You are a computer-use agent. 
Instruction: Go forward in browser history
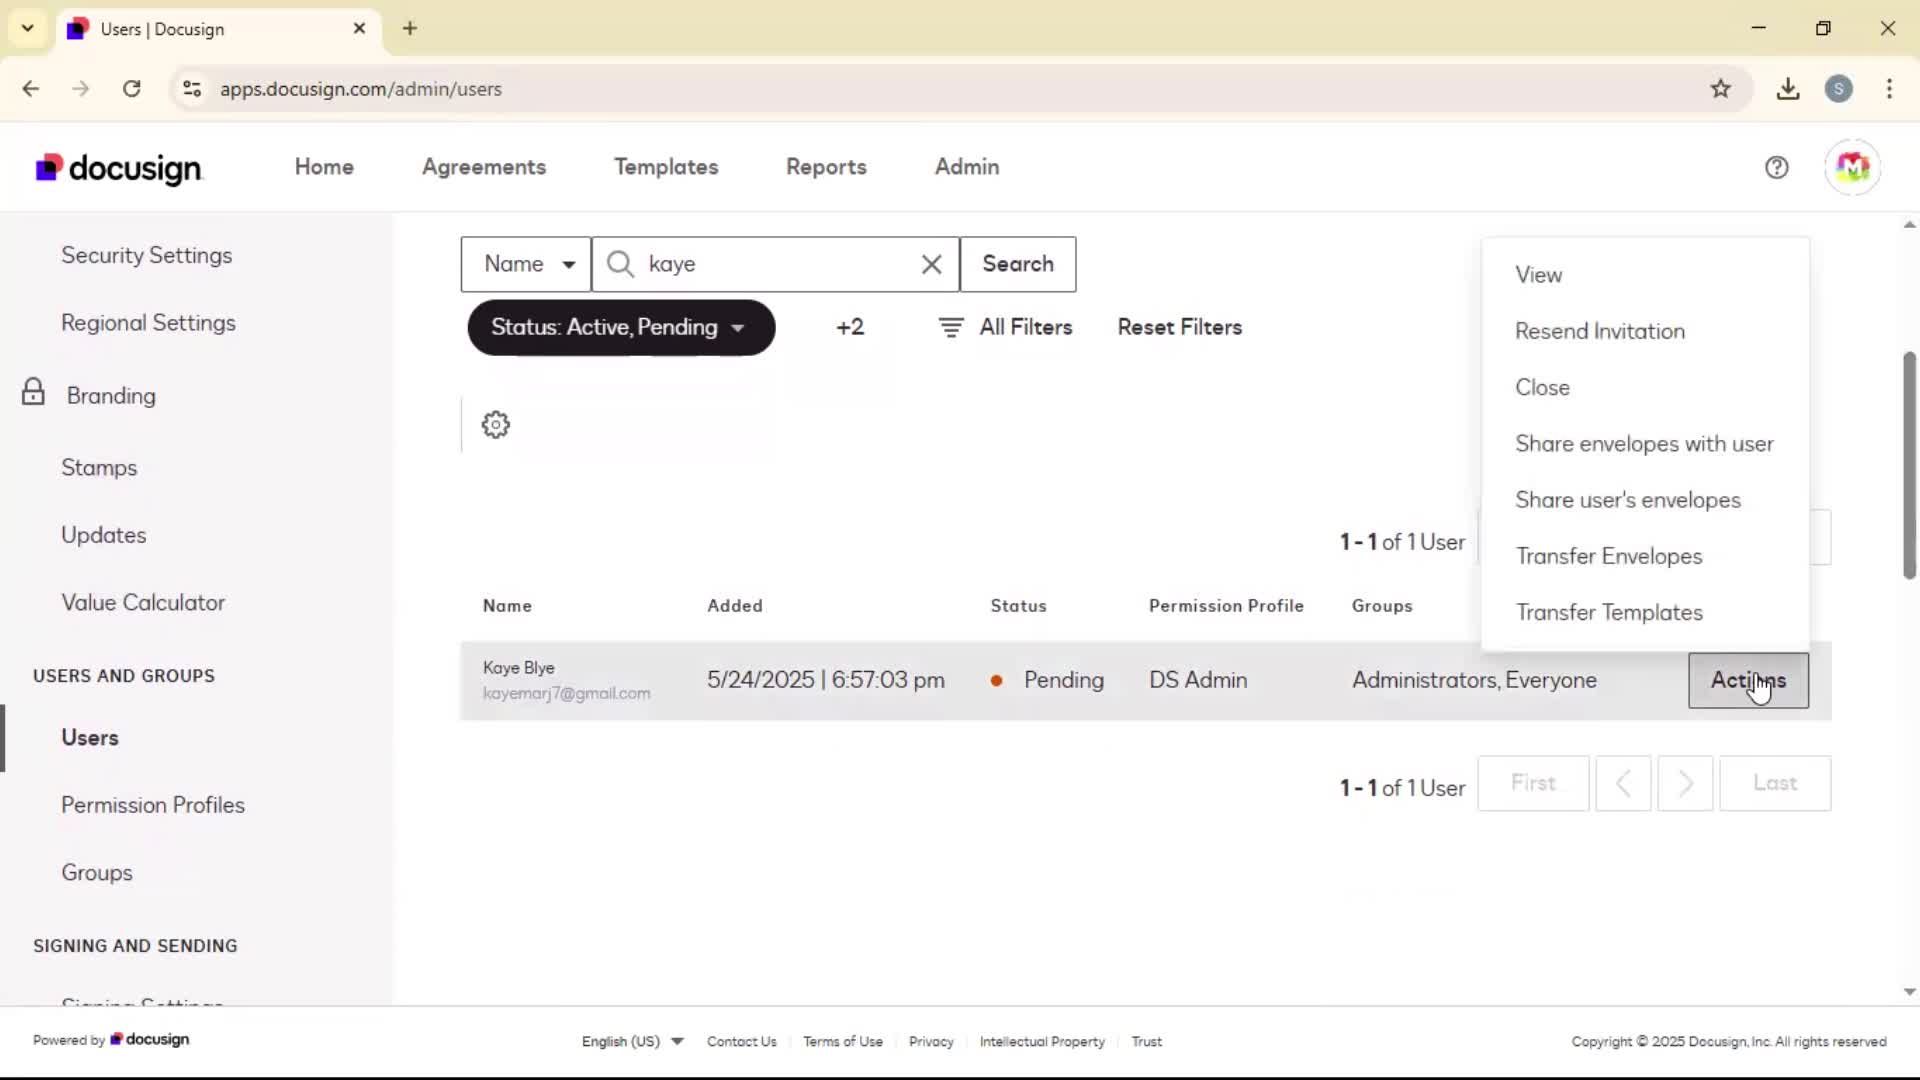pos(81,89)
